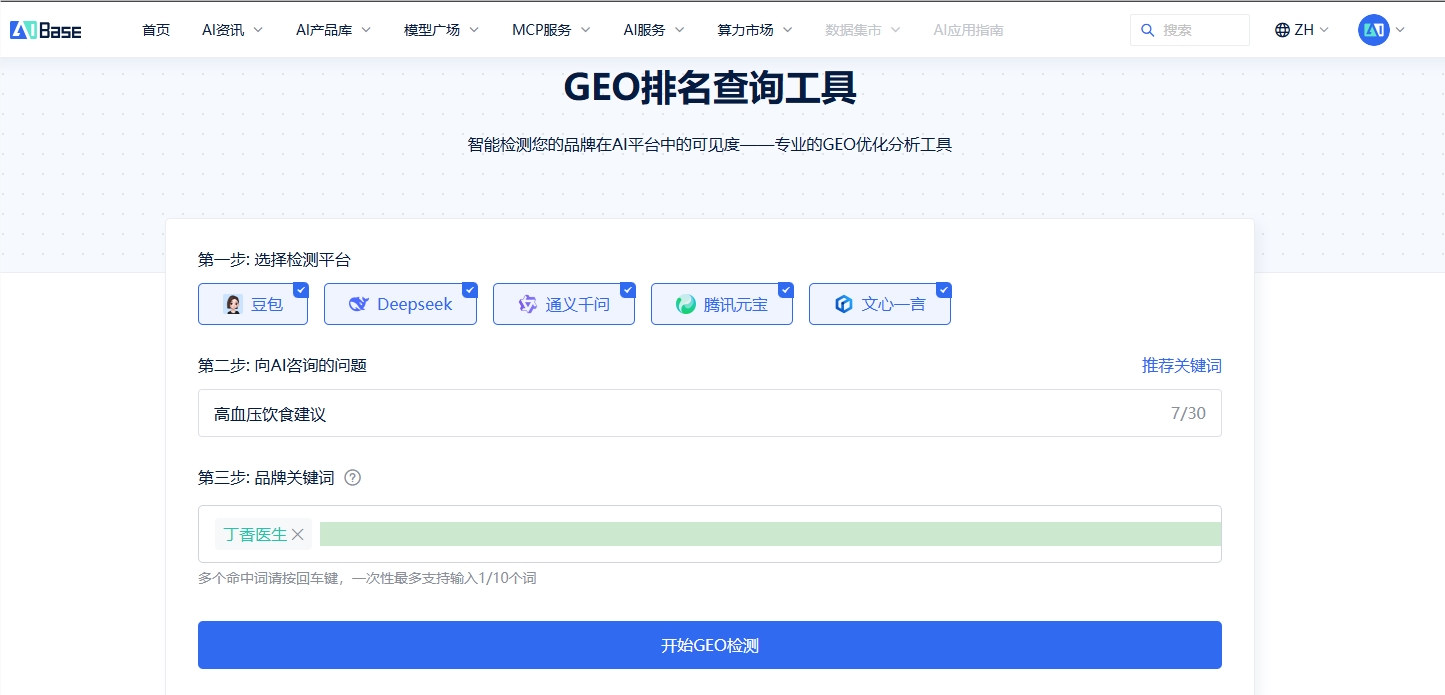Image resolution: width=1445 pixels, height=695 pixels.
Task: Open the ZH language dropdown
Action: [1303, 30]
